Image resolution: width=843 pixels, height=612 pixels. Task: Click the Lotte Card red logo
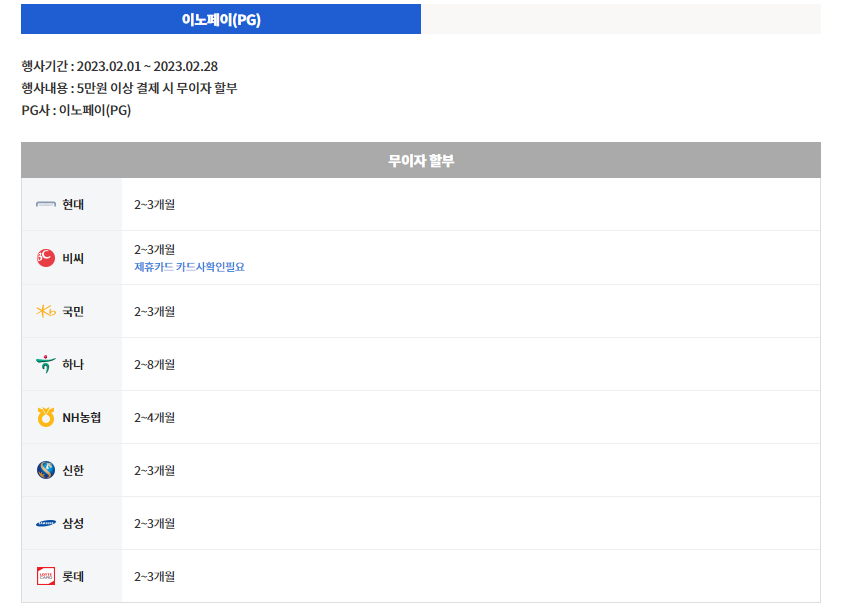click(46, 576)
